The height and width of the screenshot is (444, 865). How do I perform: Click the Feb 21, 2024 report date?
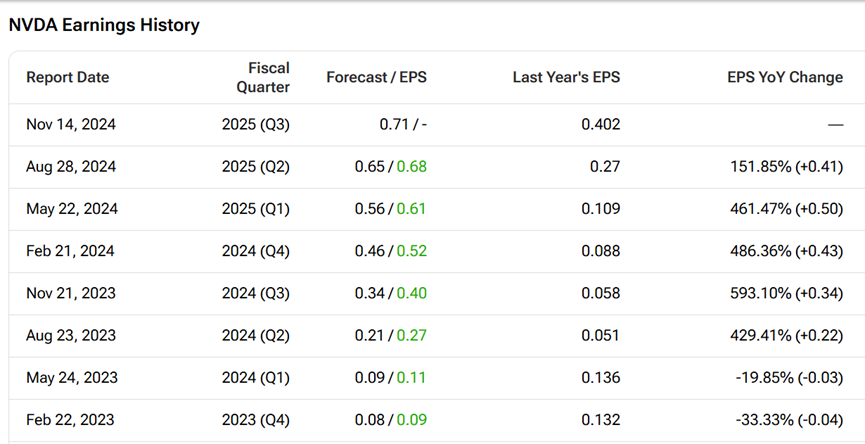pos(70,251)
